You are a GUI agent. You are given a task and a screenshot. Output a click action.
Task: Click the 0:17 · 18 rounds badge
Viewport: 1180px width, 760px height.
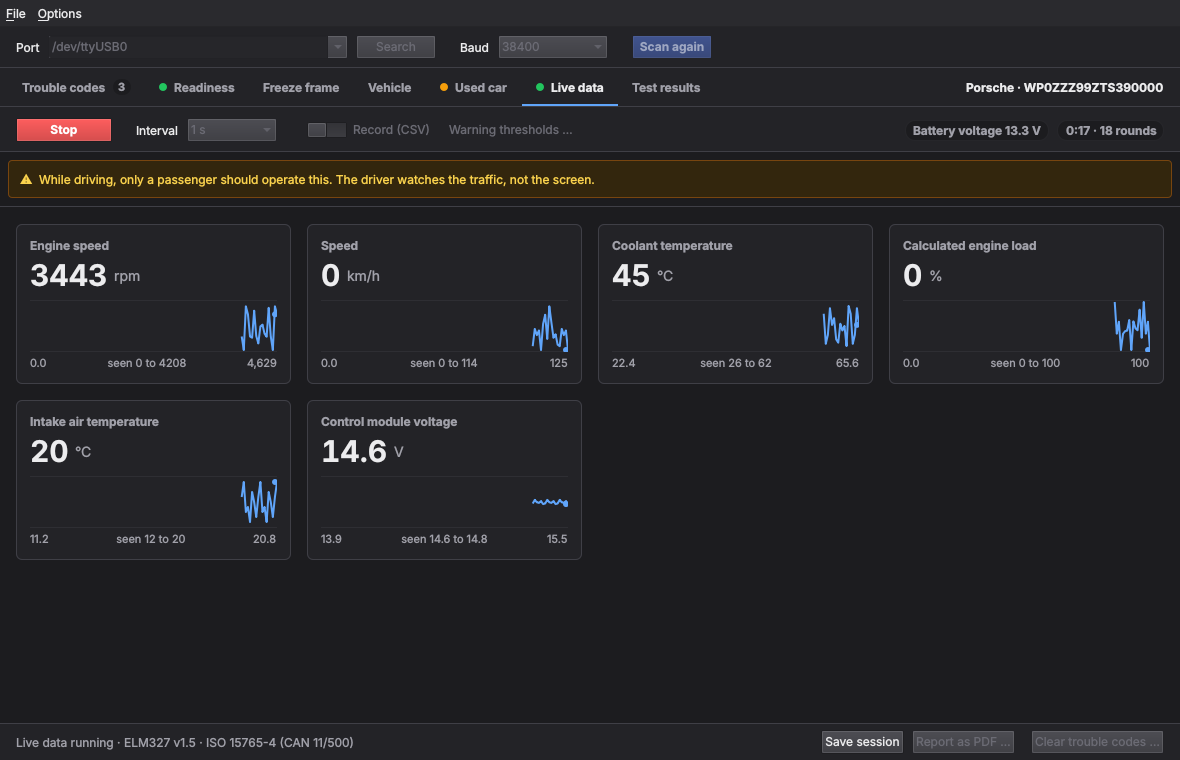coord(1111,131)
